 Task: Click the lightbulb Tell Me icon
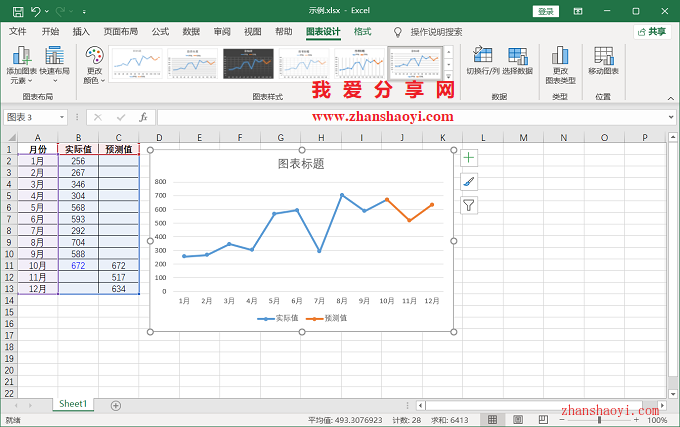pos(397,32)
